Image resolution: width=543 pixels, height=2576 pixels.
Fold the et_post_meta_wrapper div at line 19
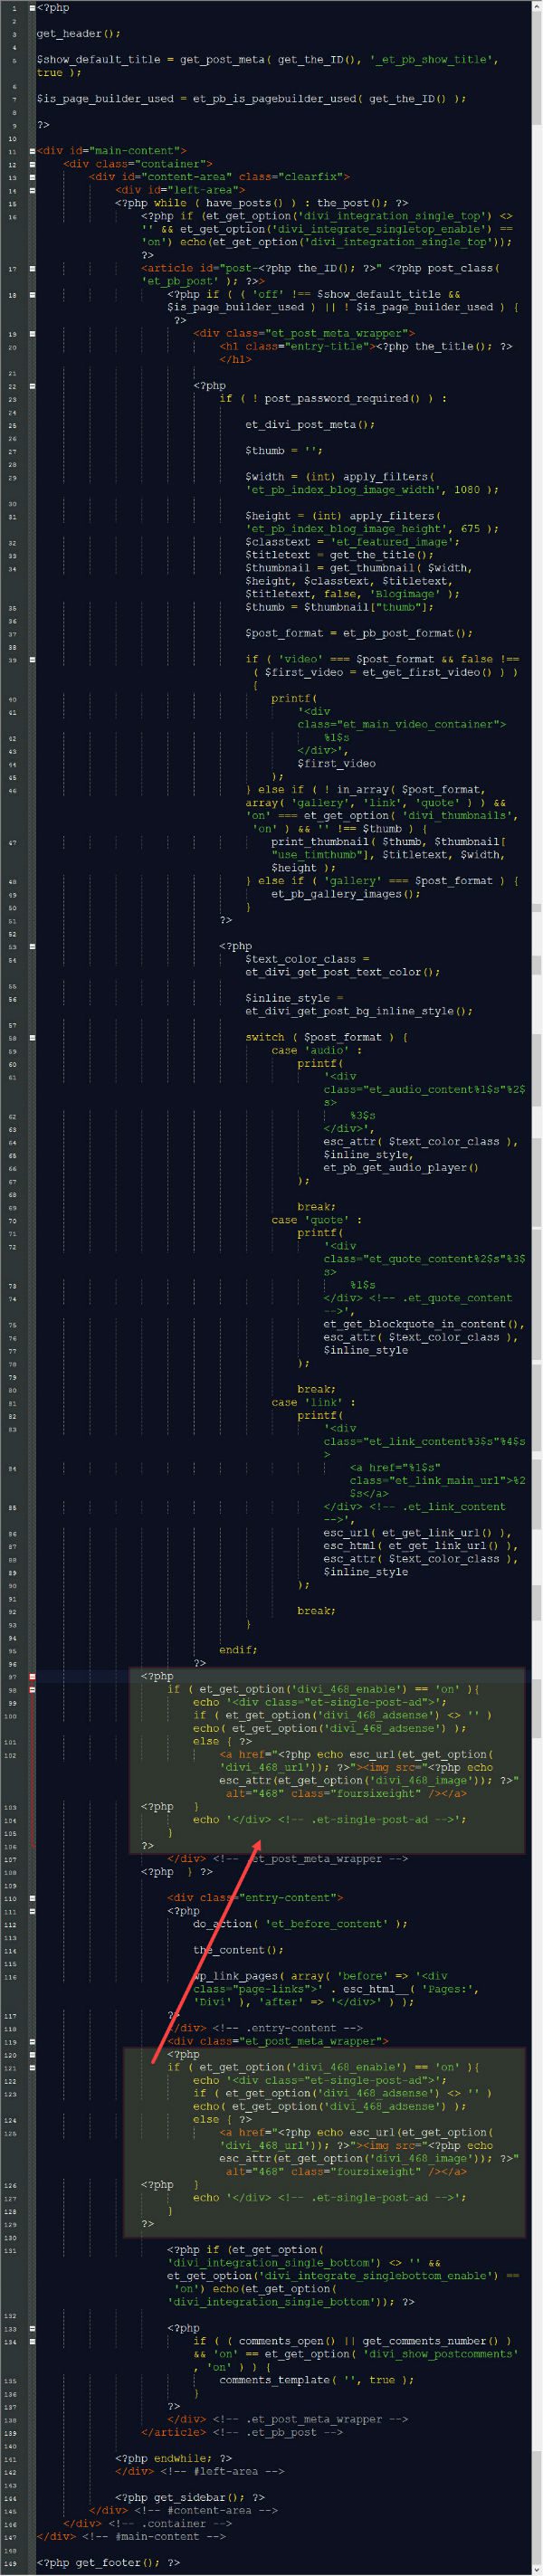(x=32, y=333)
